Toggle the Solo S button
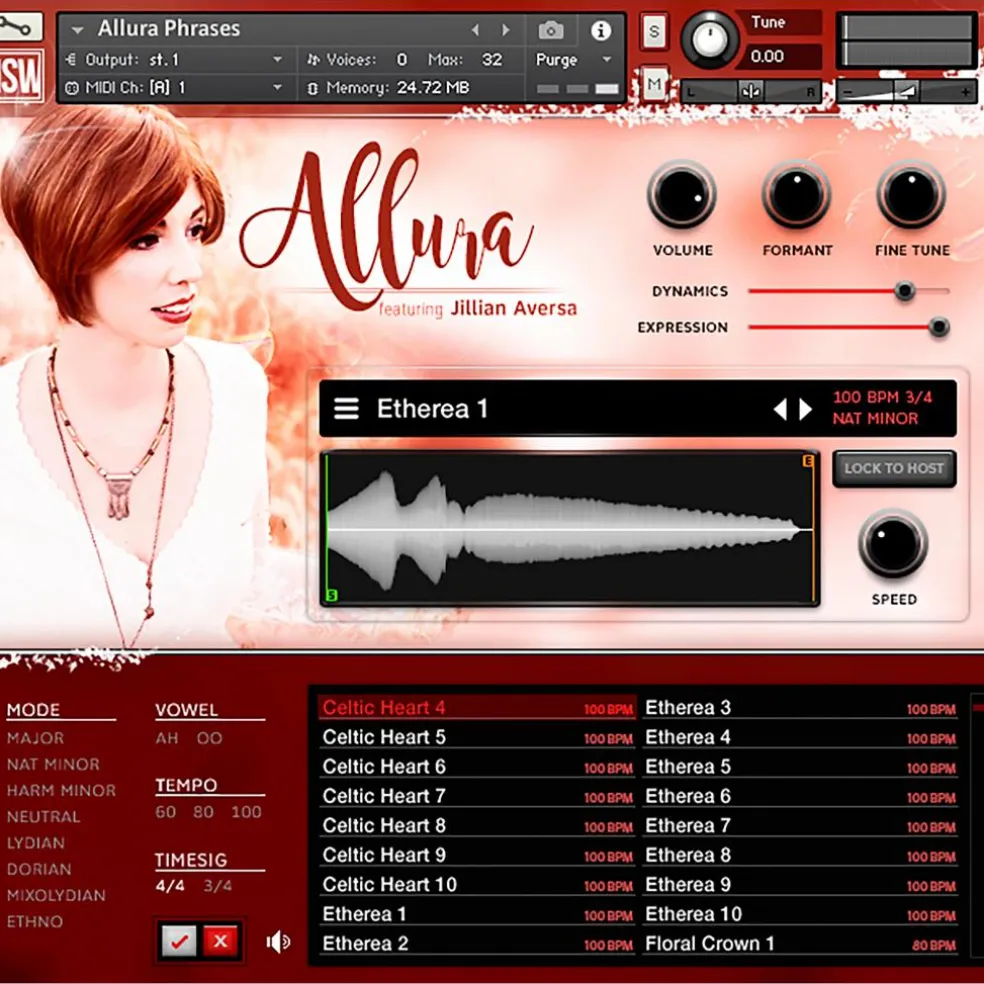984x984 pixels. tap(654, 31)
